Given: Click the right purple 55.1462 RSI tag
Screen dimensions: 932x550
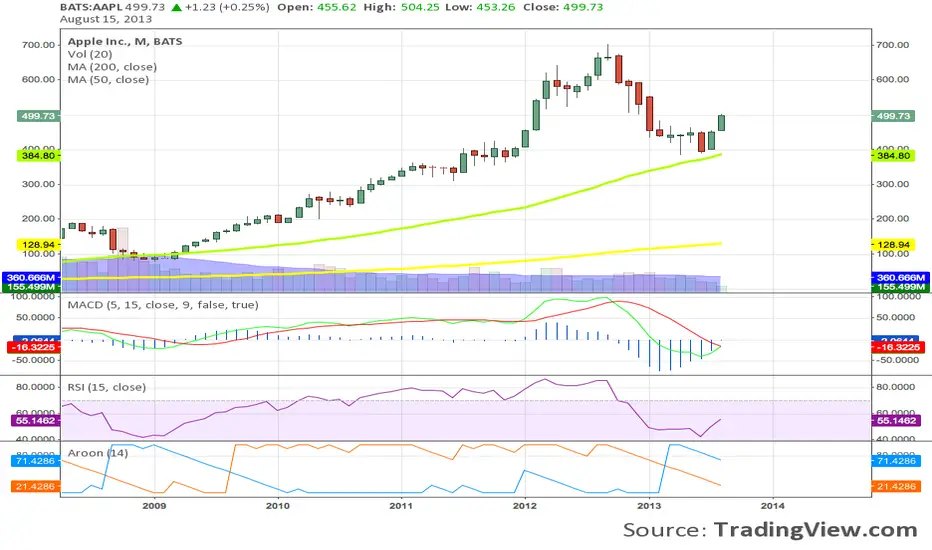Looking at the screenshot, I should tap(896, 421).
